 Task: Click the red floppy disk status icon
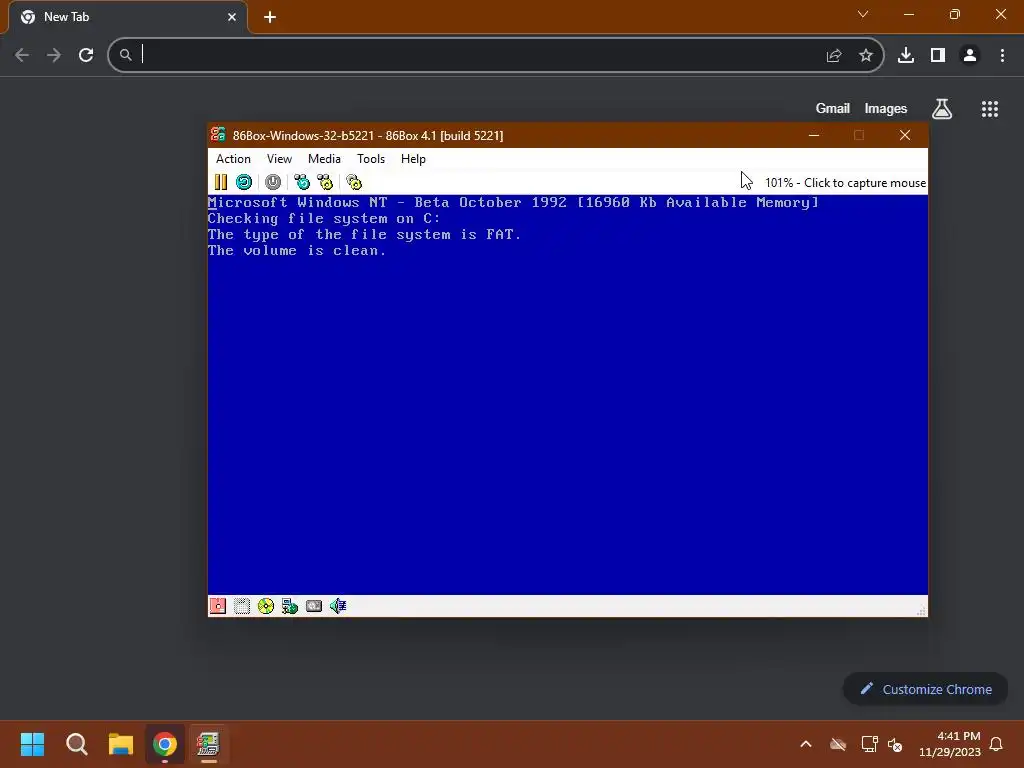217,606
